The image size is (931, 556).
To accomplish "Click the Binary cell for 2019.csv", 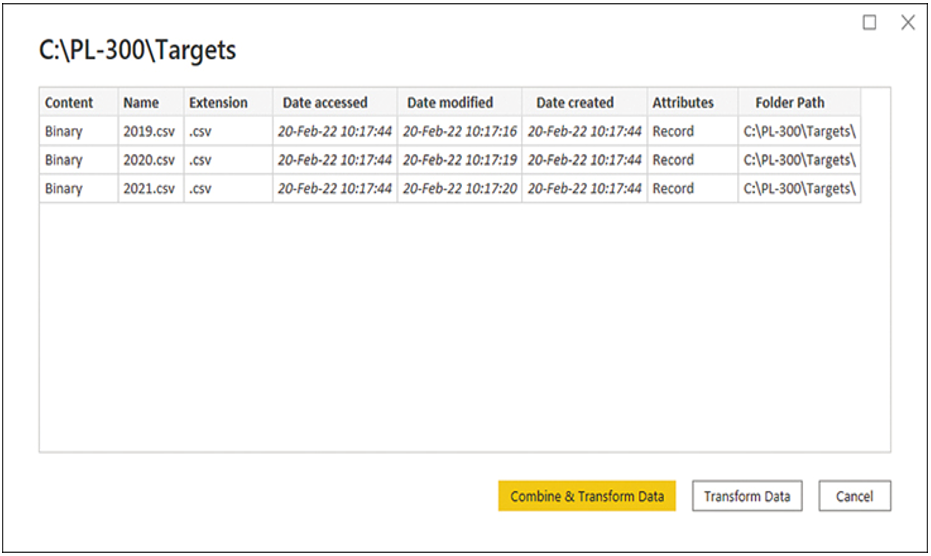I will pyautogui.click(x=78, y=131).
